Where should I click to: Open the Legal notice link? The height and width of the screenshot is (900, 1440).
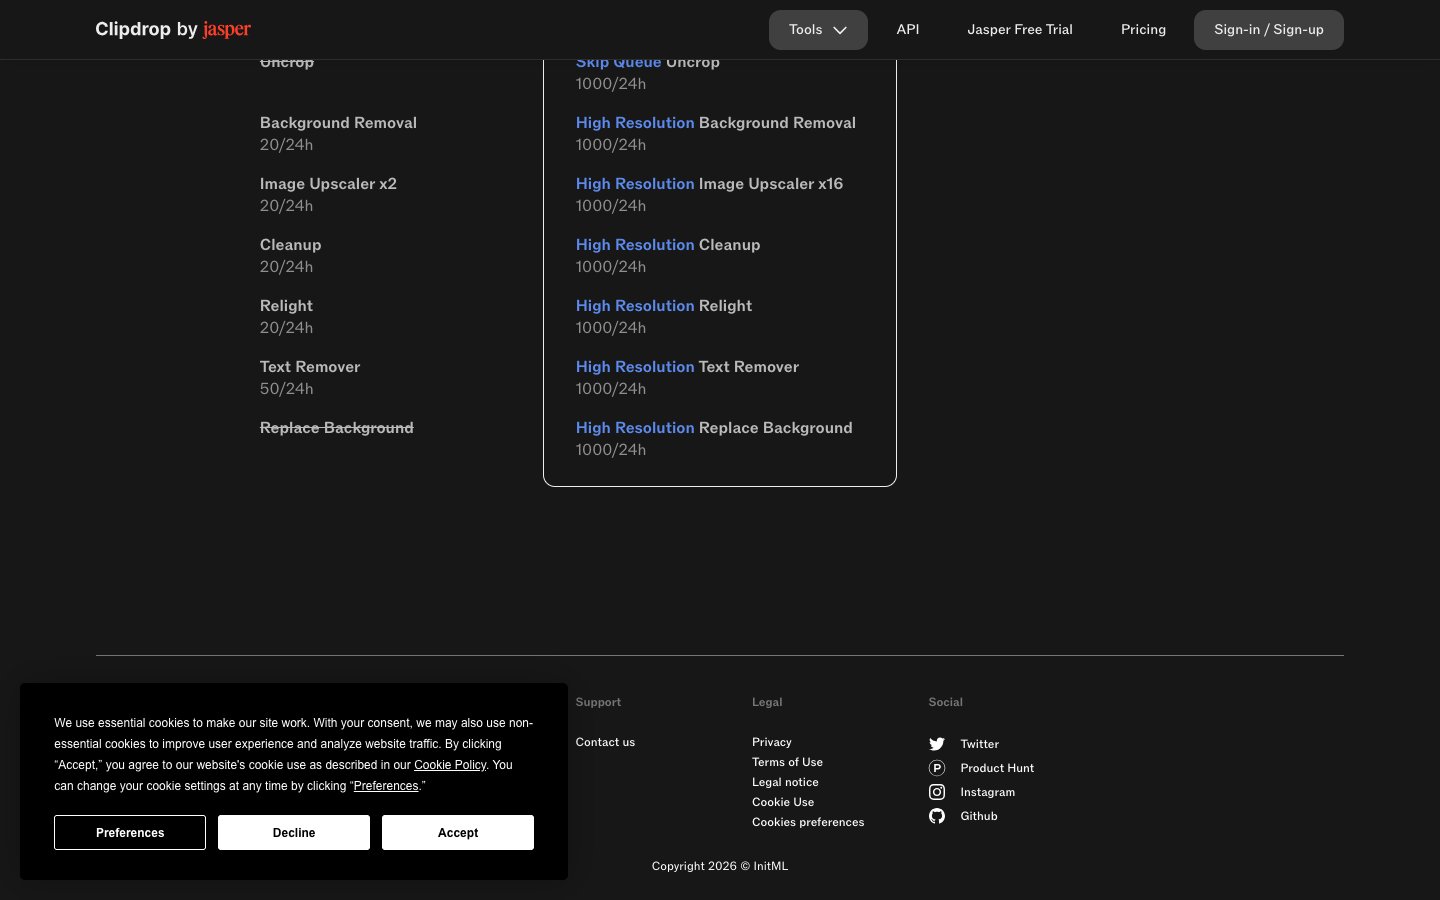point(785,782)
